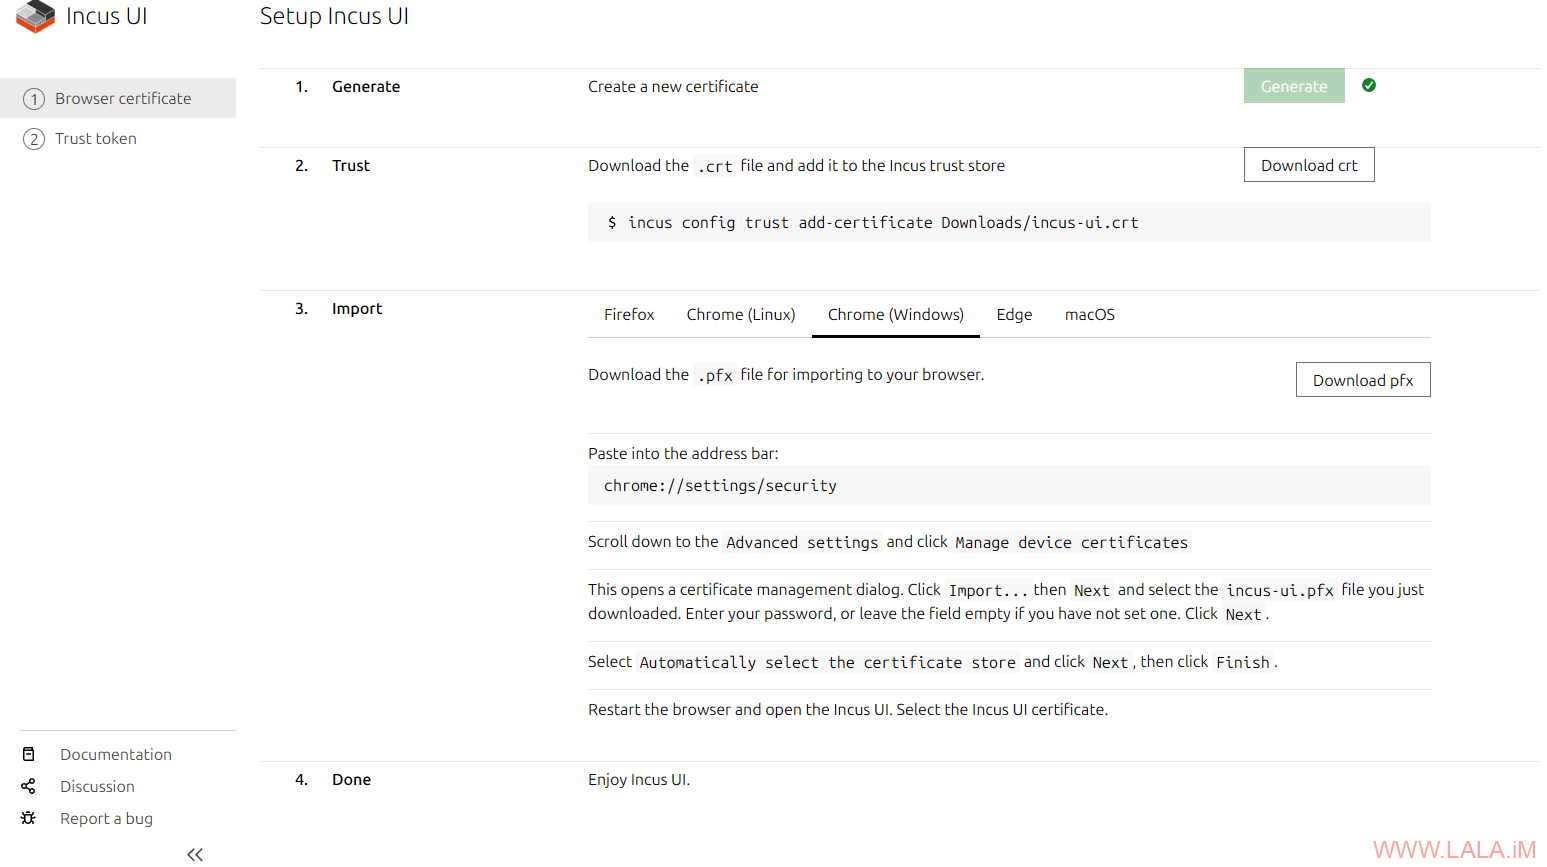The height and width of the screenshot is (867, 1547).
Task: Click the step 1 circle icon
Action: click(x=34, y=99)
